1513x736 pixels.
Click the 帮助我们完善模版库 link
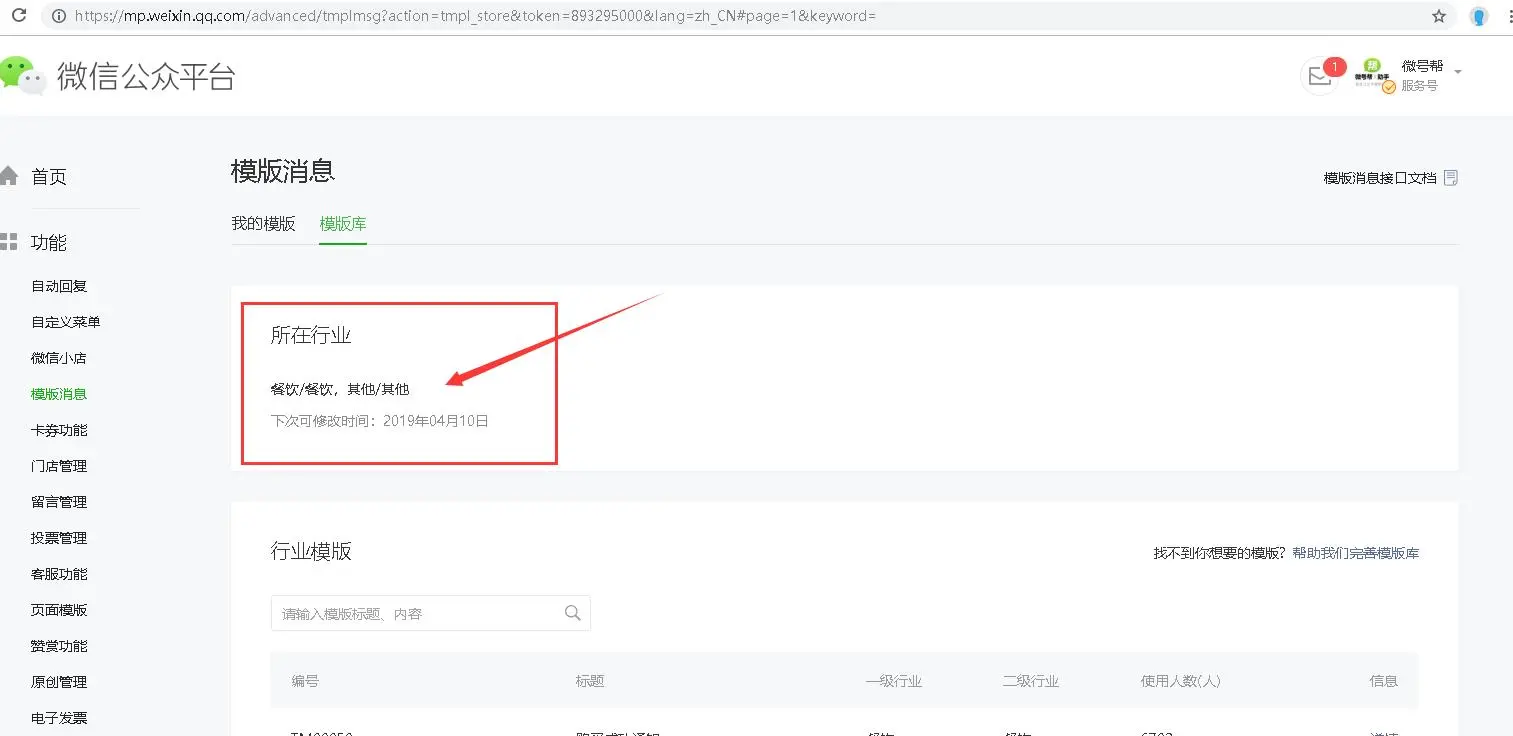1355,553
